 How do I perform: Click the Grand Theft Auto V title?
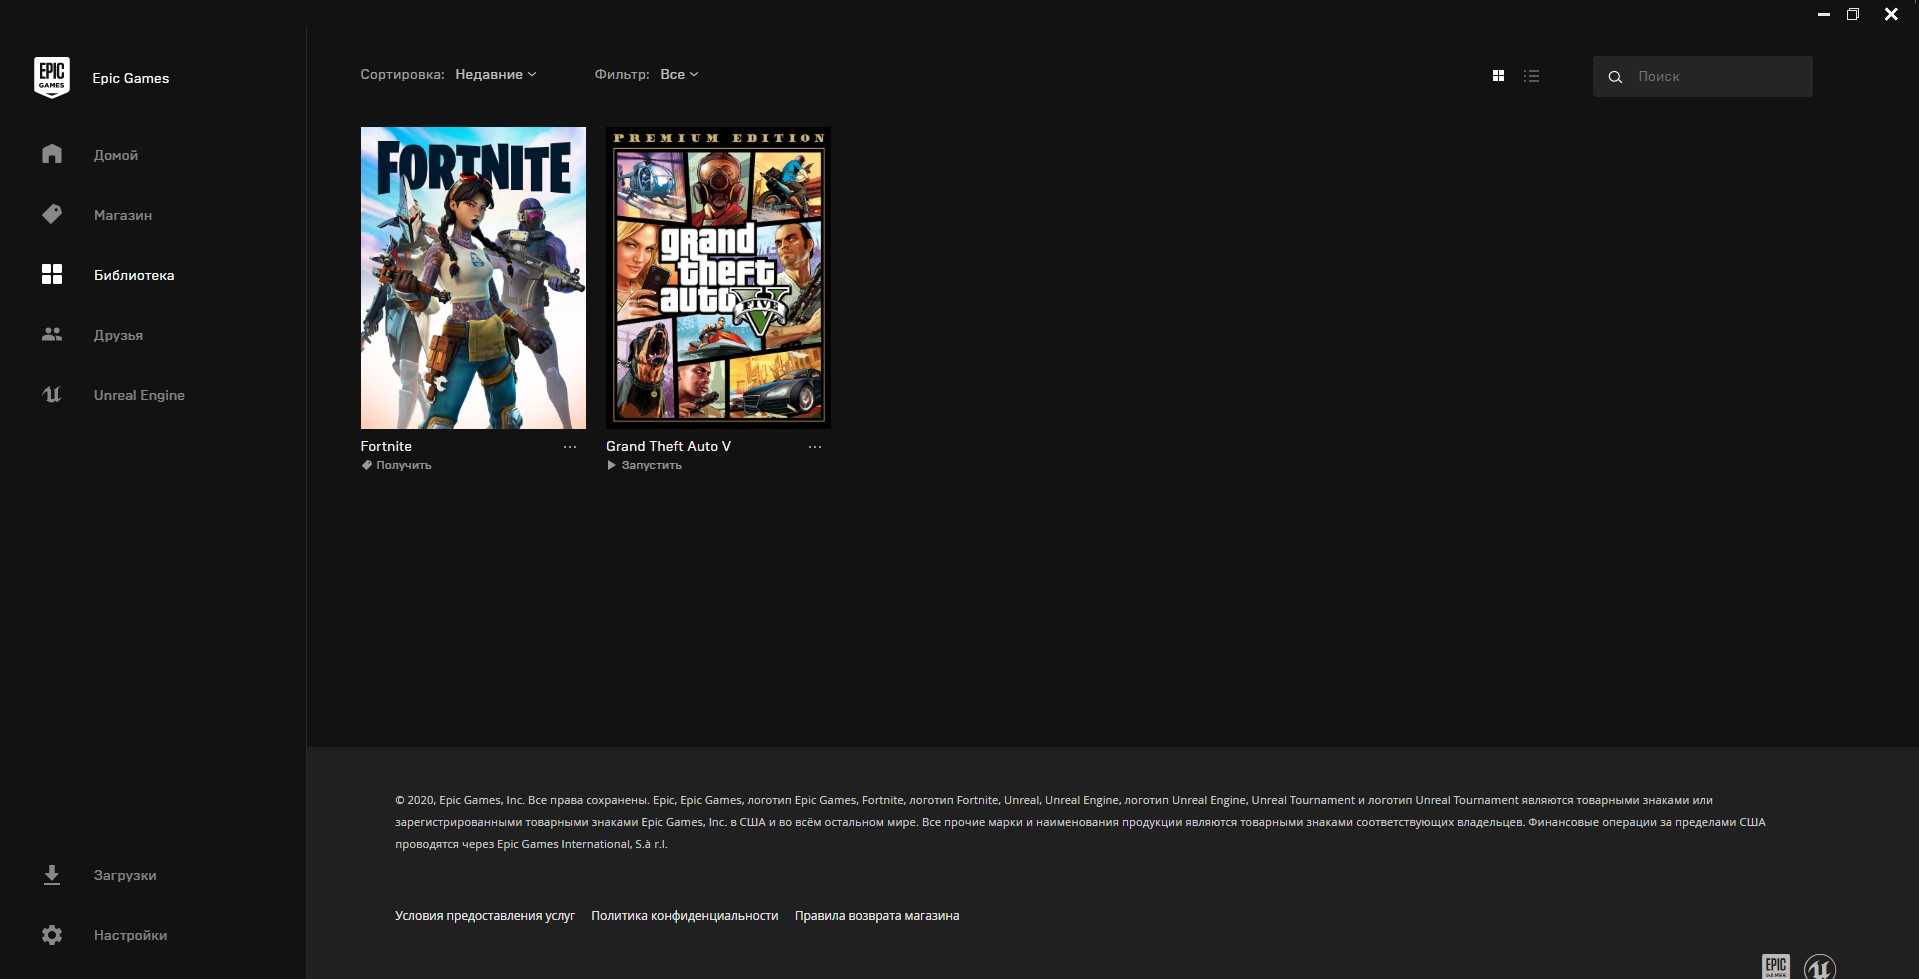[668, 446]
